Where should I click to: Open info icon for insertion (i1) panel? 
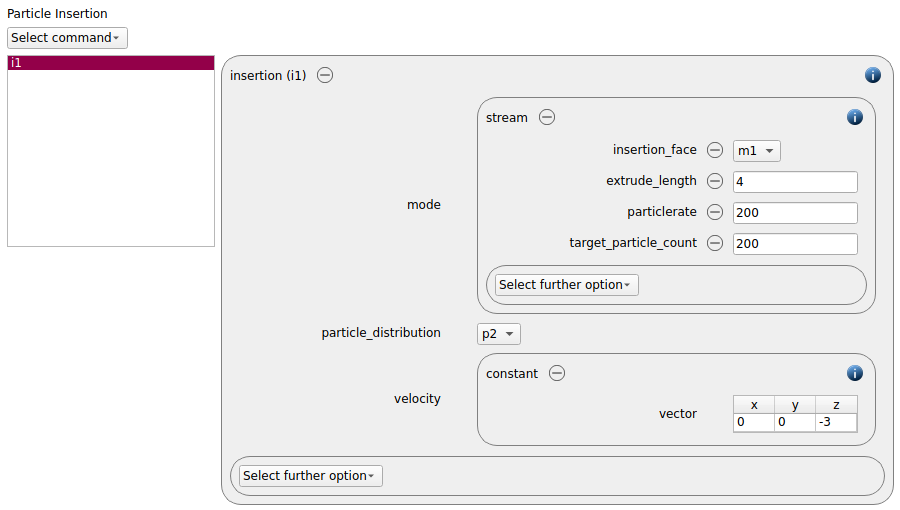point(872,75)
